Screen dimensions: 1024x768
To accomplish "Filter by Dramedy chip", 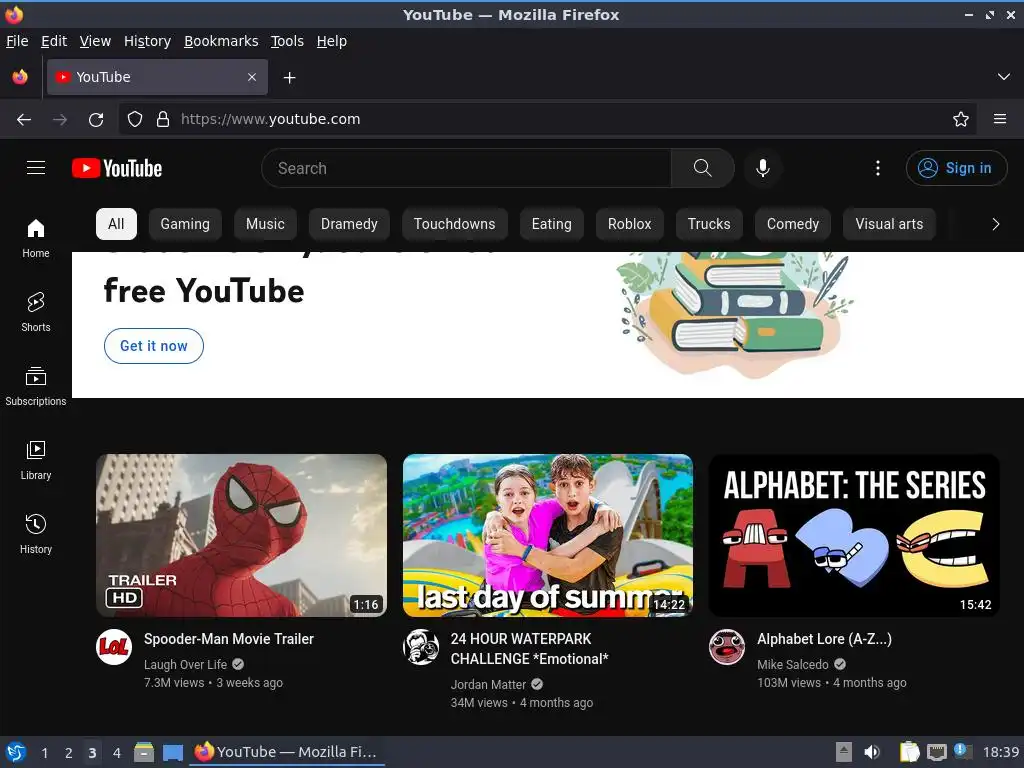I will point(349,224).
